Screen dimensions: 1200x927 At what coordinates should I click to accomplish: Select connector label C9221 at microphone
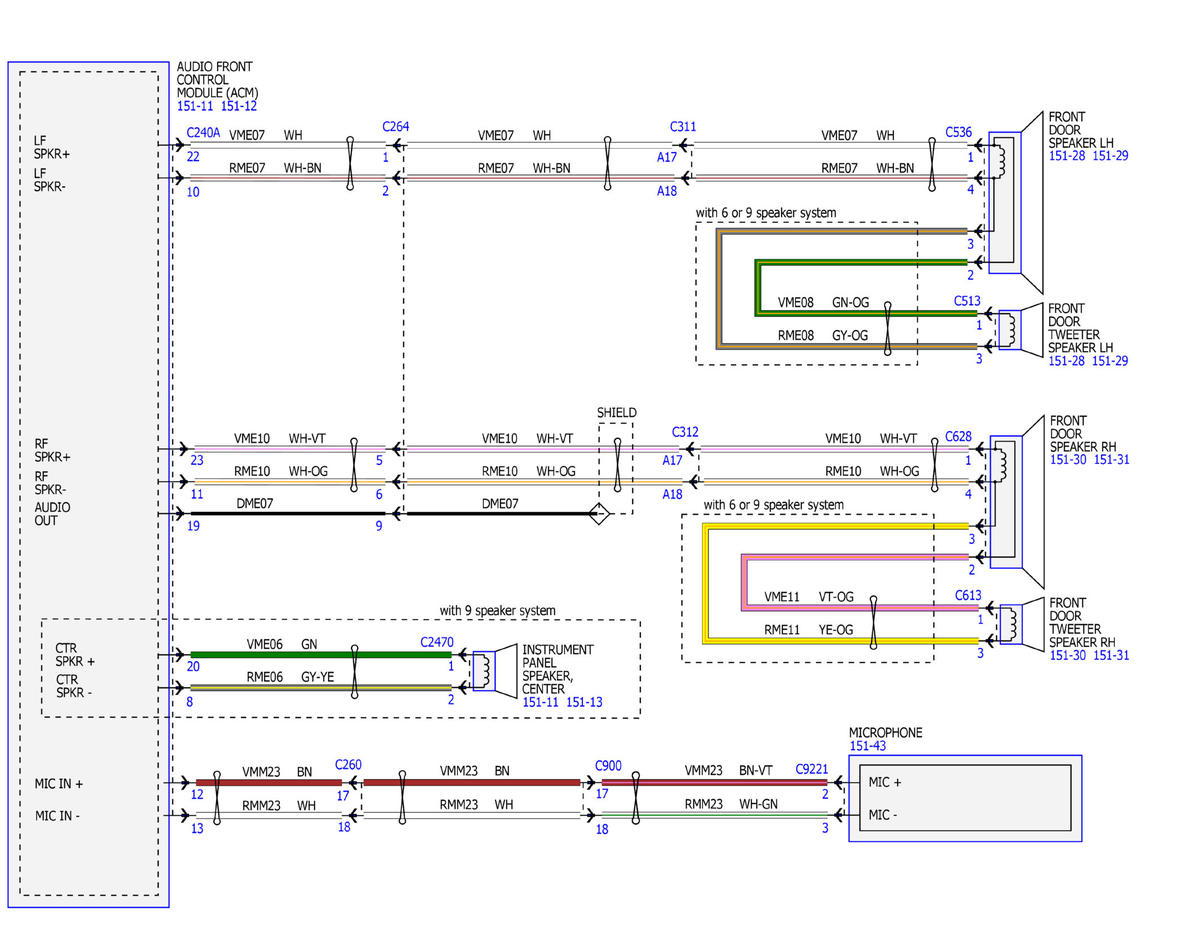(x=813, y=768)
